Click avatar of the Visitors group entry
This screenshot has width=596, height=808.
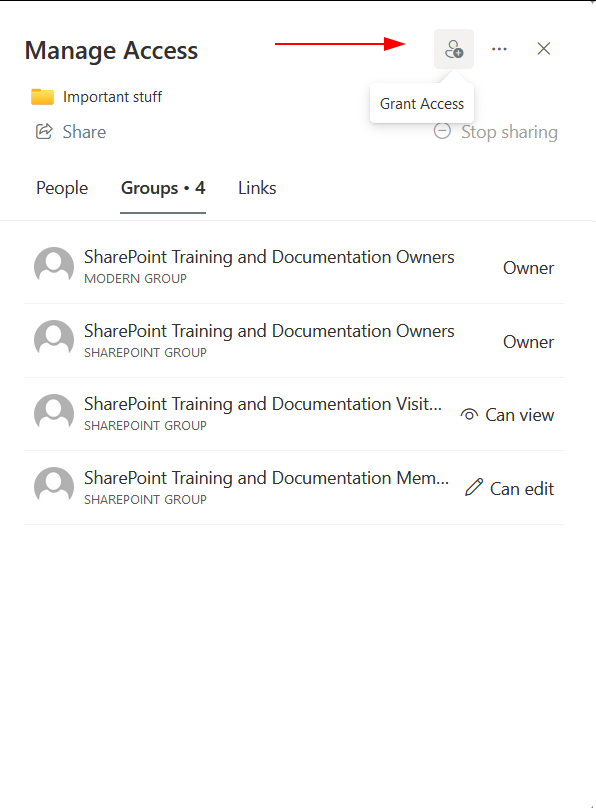(x=54, y=414)
